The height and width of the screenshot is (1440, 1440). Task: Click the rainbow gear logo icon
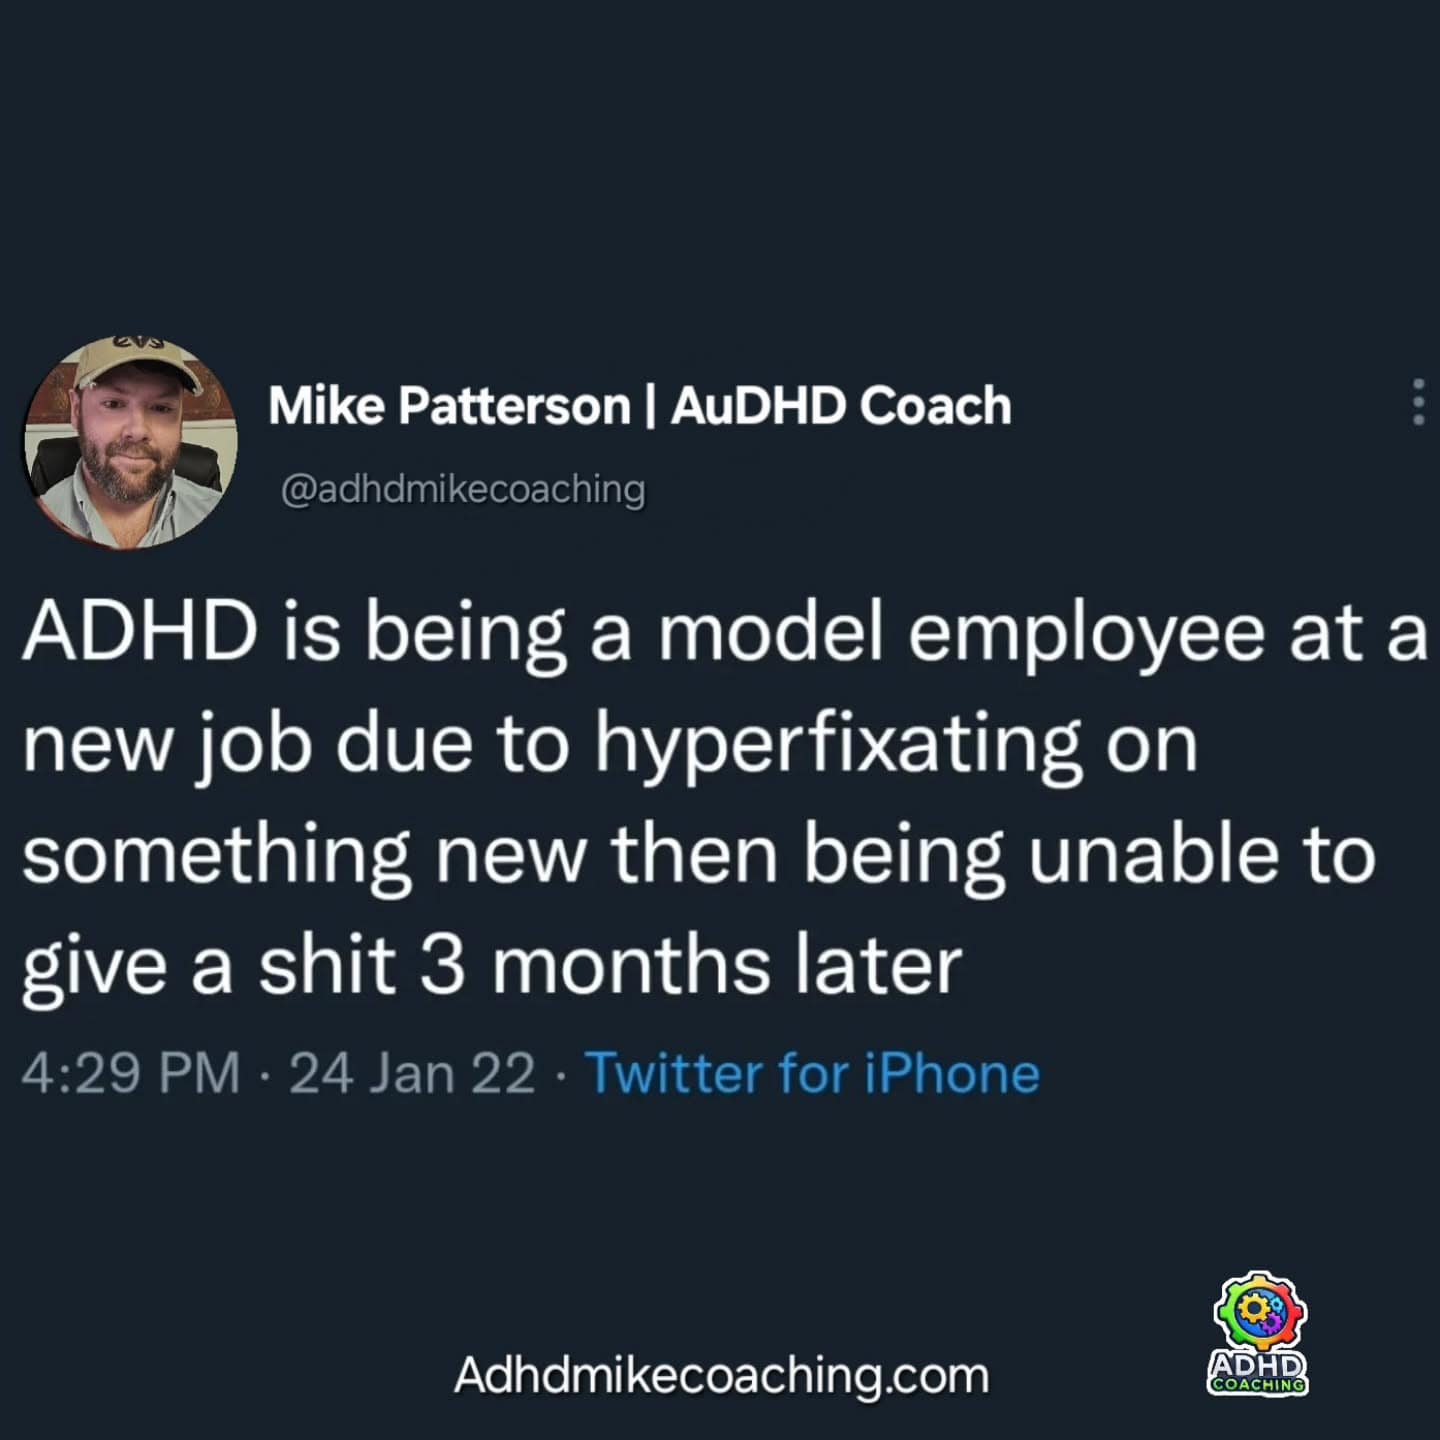(x=1259, y=1312)
